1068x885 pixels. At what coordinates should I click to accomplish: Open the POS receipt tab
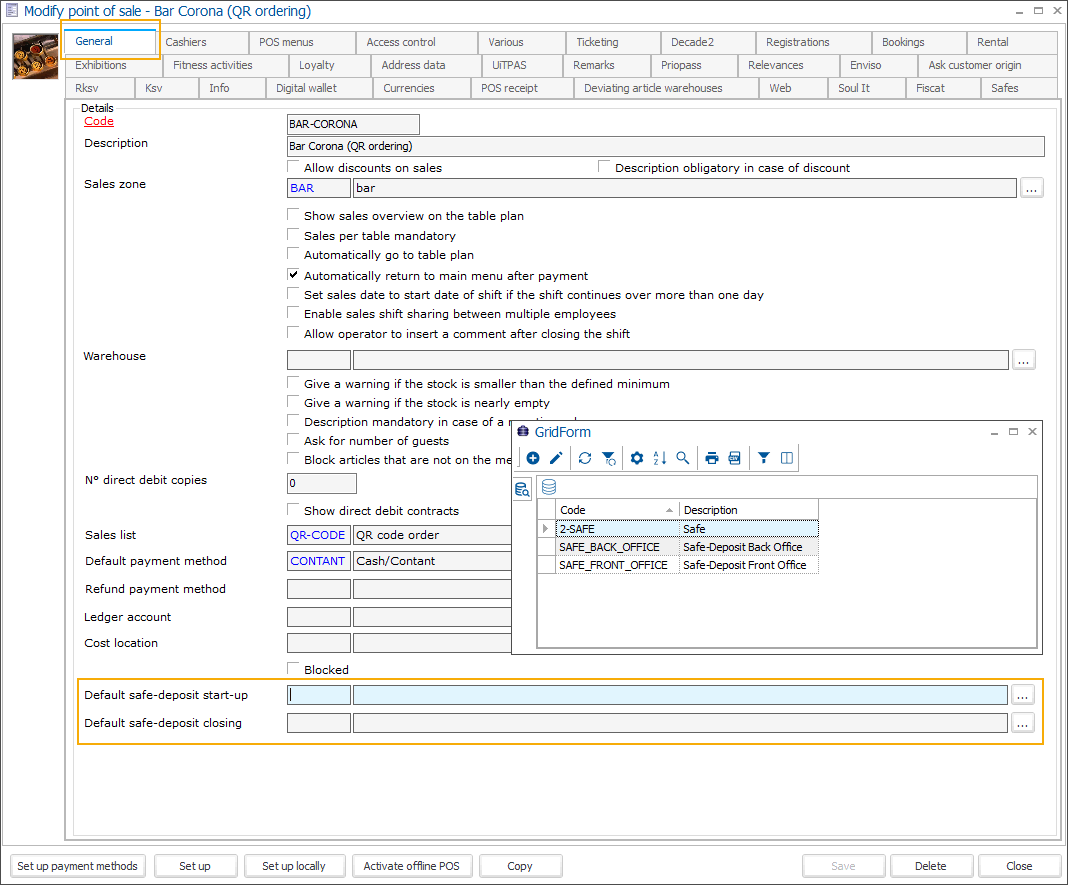click(x=509, y=88)
